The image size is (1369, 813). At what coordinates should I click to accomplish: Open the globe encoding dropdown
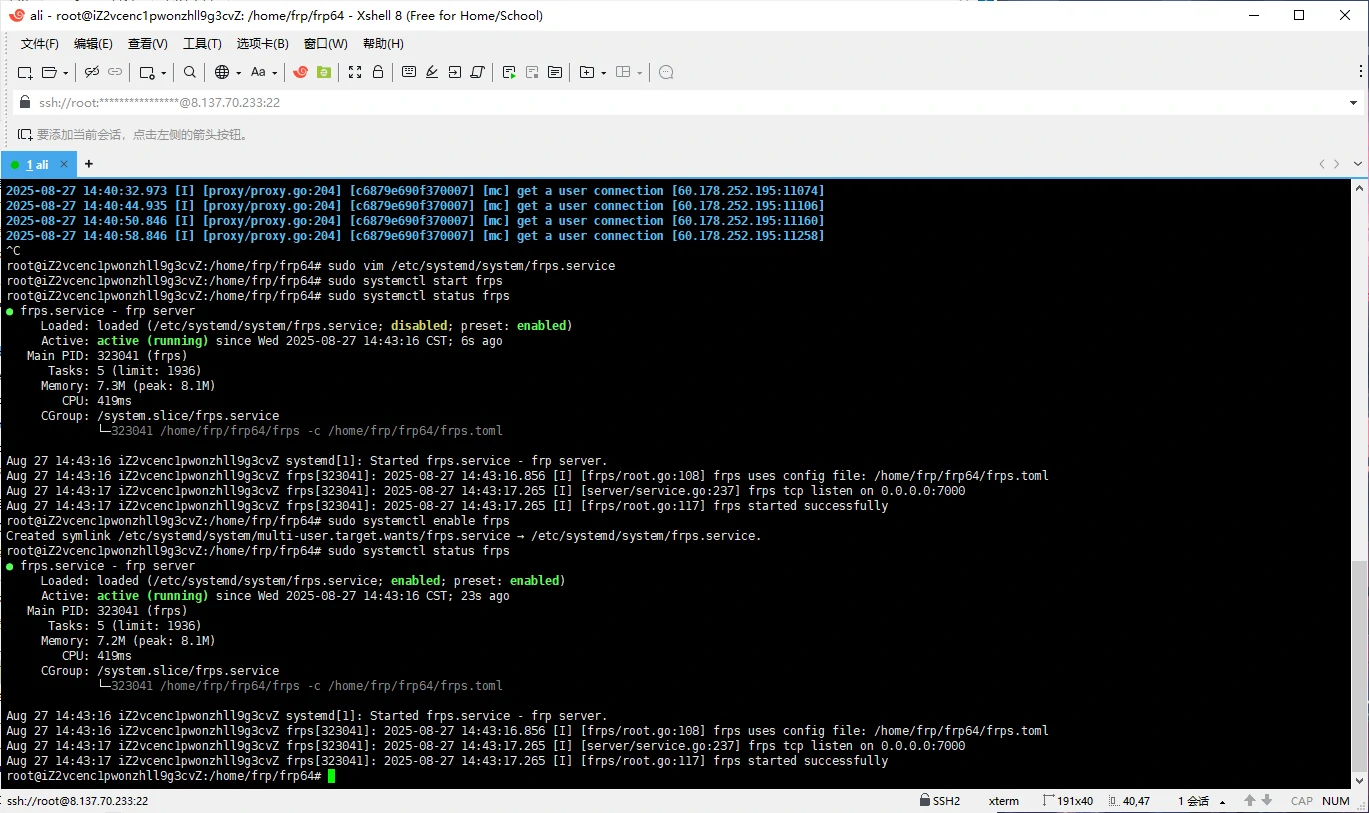[x=237, y=73]
